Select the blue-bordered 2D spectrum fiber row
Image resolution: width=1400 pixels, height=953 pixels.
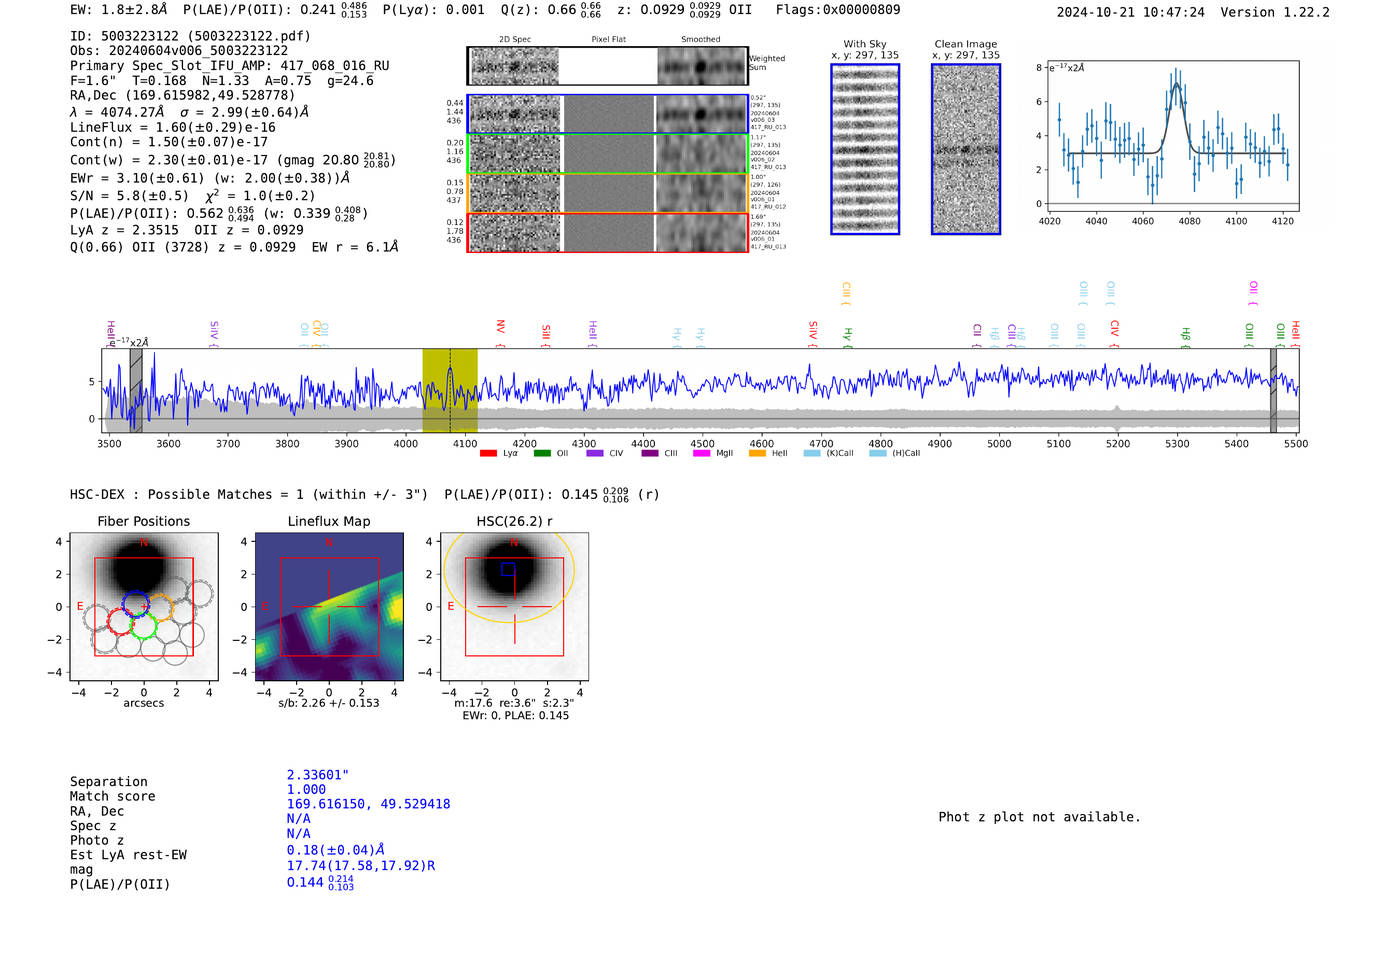click(607, 114)
